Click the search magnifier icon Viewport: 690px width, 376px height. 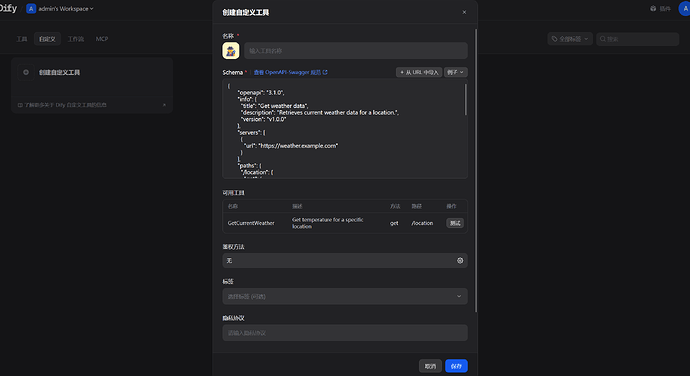tap(602, 39)
